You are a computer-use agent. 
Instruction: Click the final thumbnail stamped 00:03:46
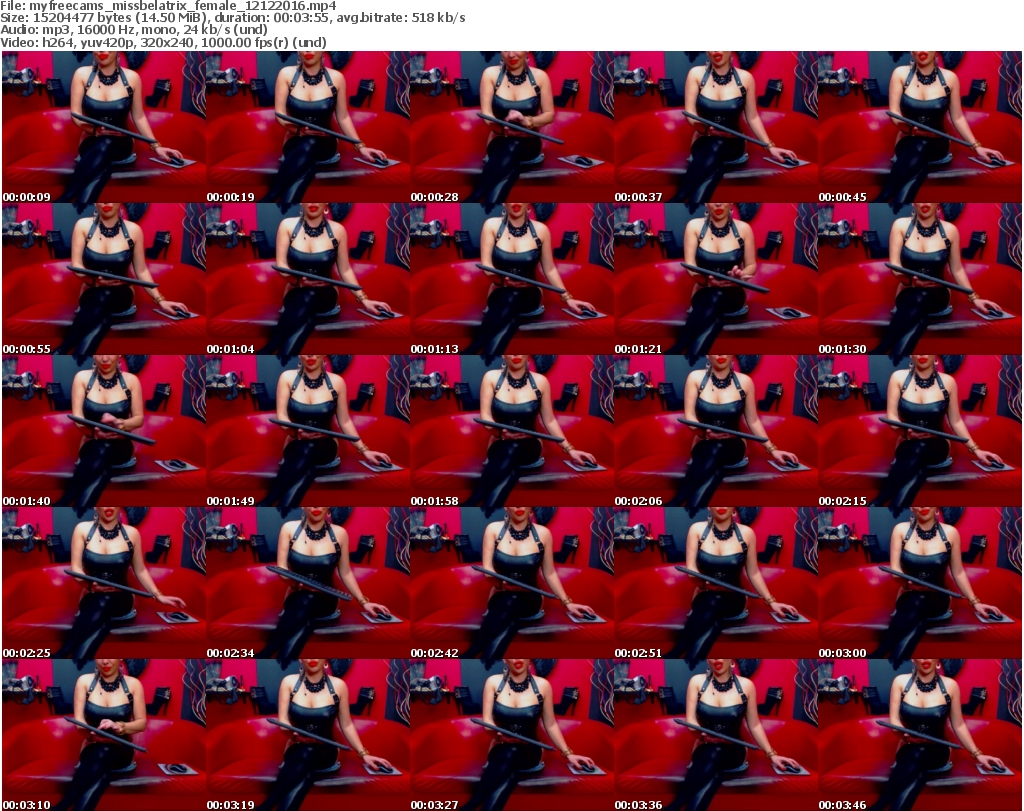[x=920, y=735]
